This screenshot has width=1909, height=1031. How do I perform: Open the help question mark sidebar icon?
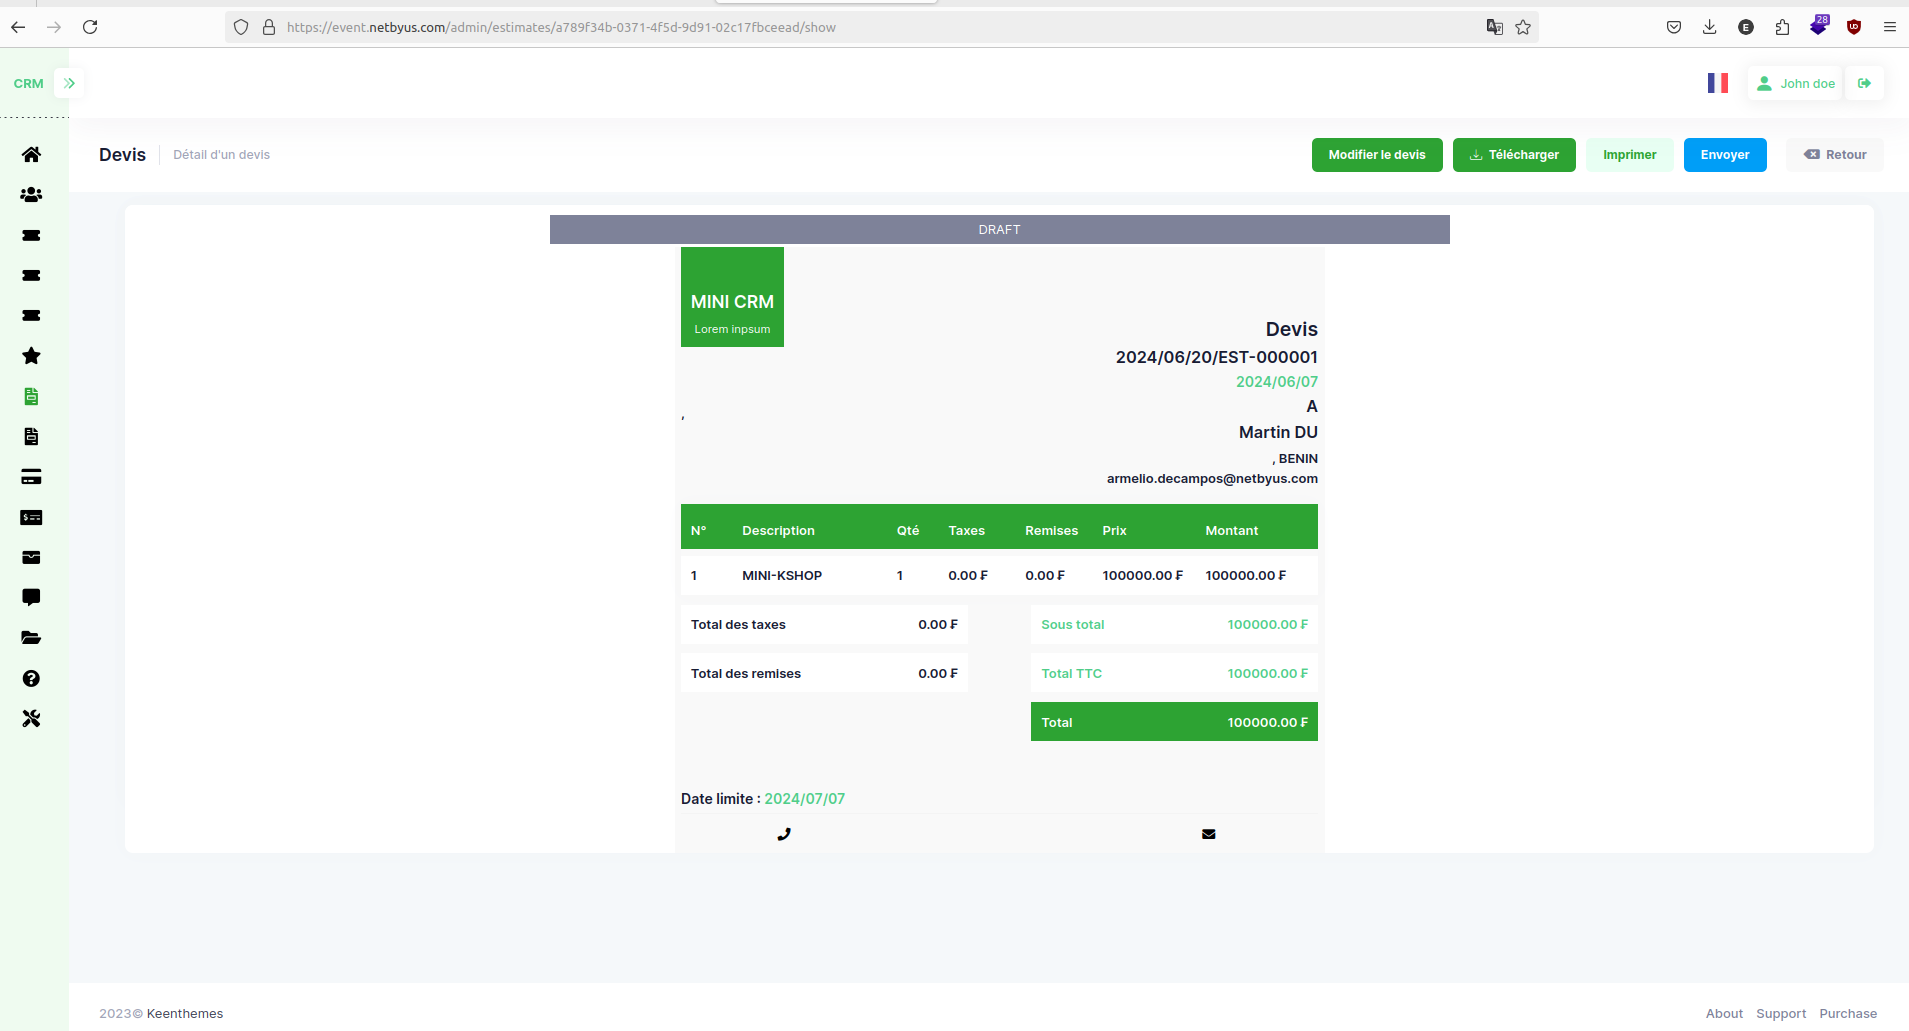pos(31,678)
